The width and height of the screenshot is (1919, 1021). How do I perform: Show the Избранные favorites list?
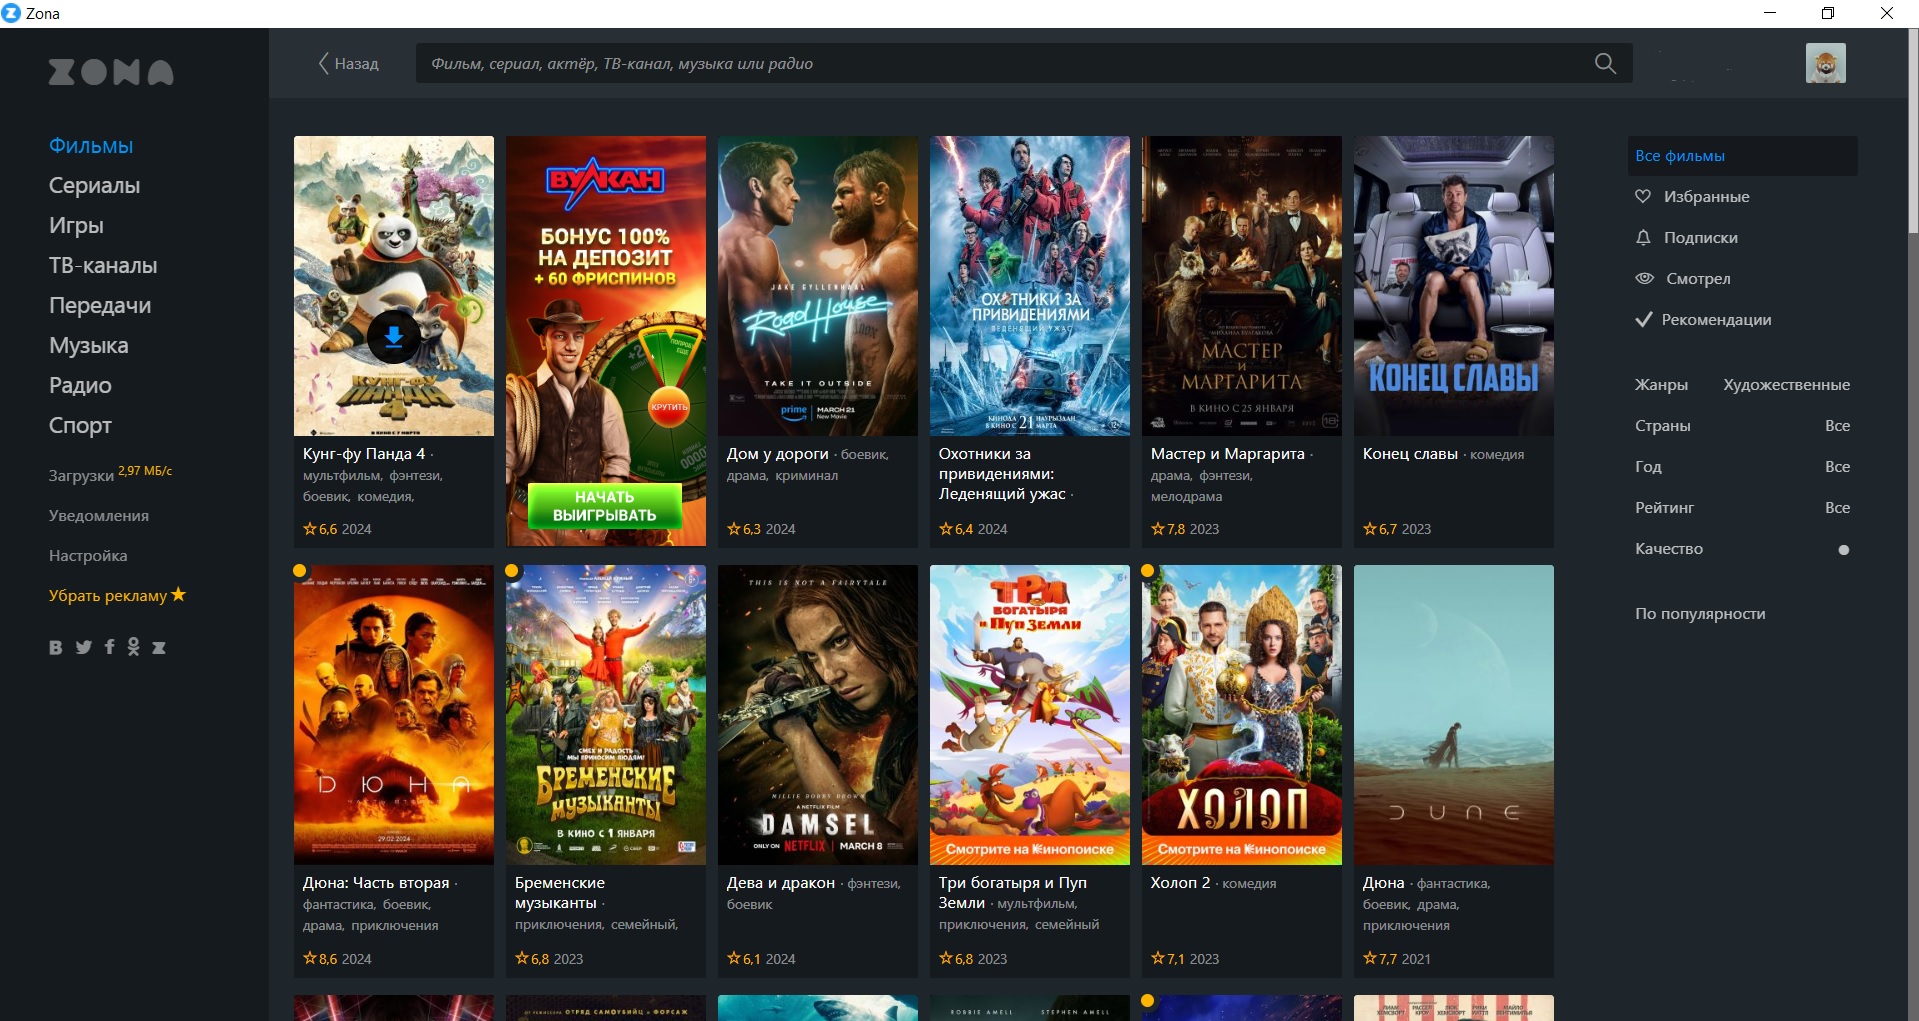tap(1706, 196)
